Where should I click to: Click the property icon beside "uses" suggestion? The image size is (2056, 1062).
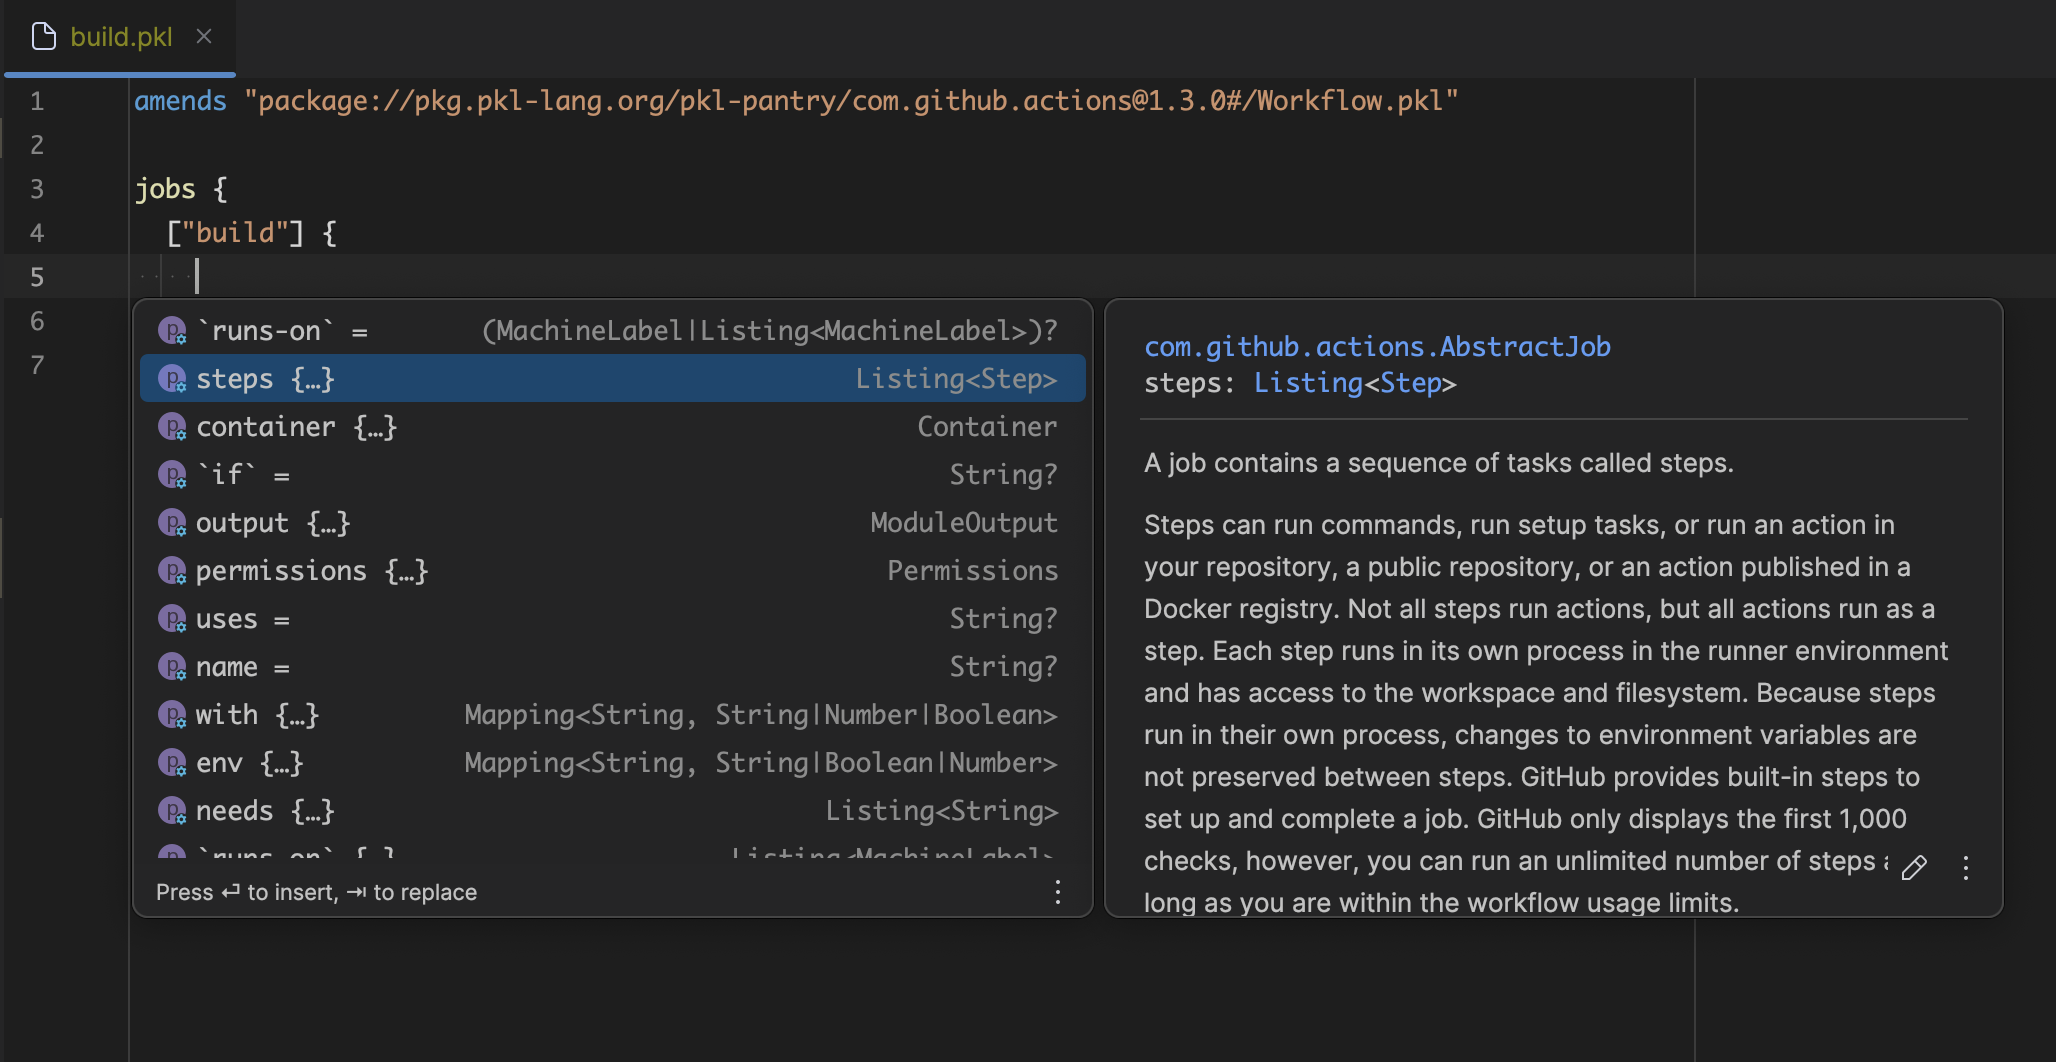point(172,618)
